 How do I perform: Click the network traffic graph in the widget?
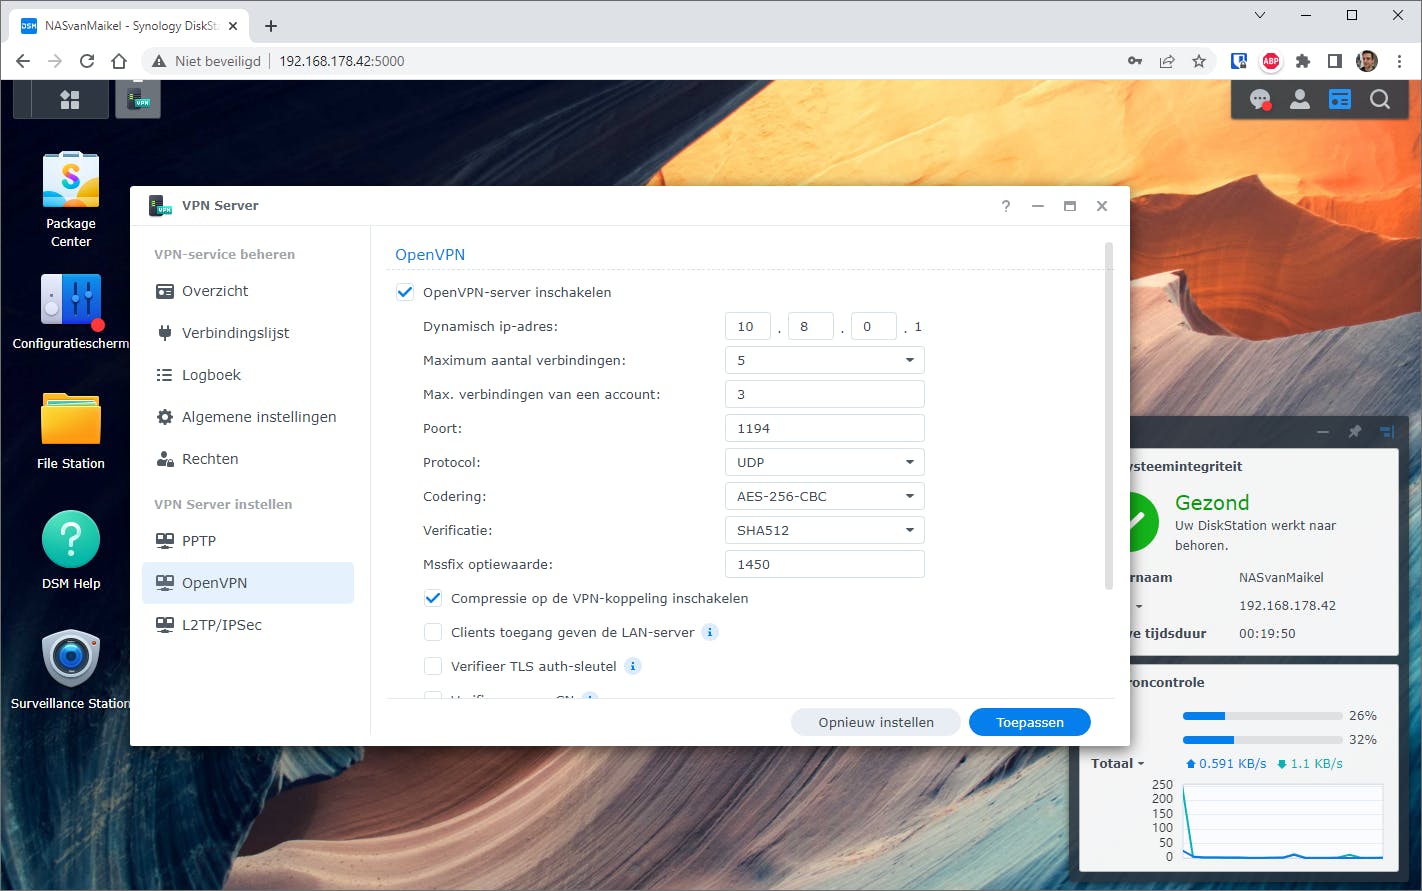(x=1283, y=820)
